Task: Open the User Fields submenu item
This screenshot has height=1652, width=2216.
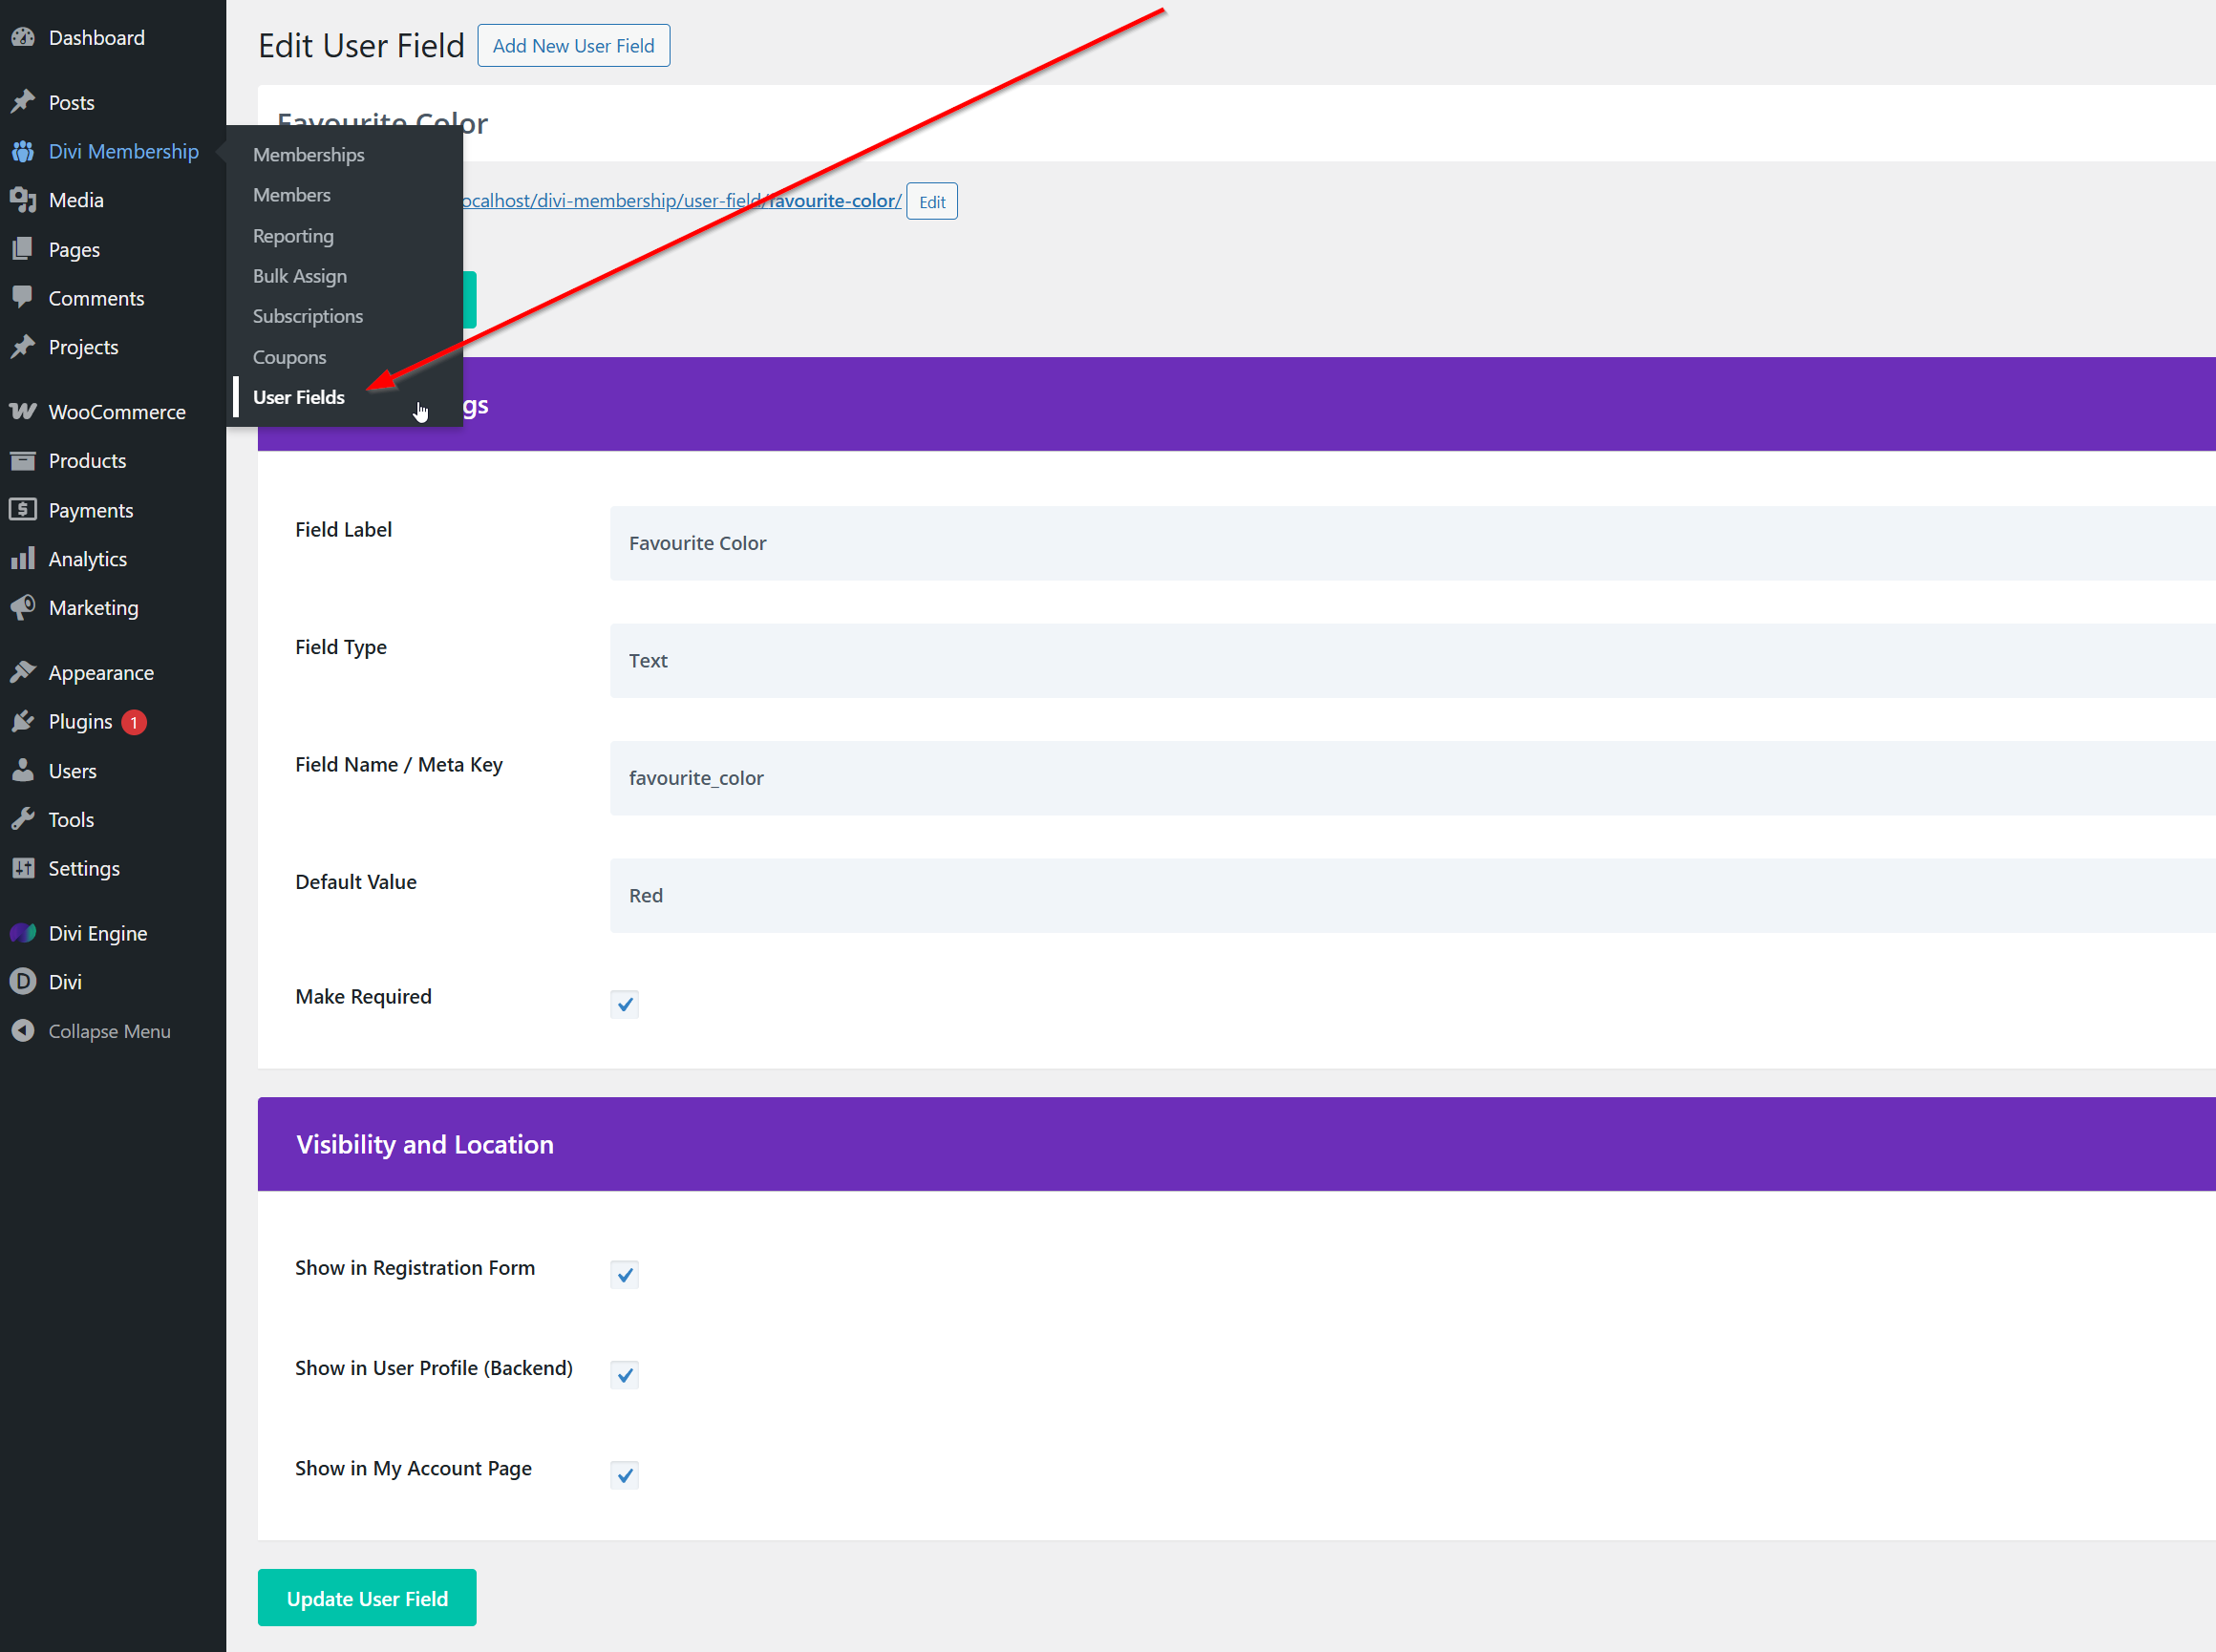Action: pos(298,397)
